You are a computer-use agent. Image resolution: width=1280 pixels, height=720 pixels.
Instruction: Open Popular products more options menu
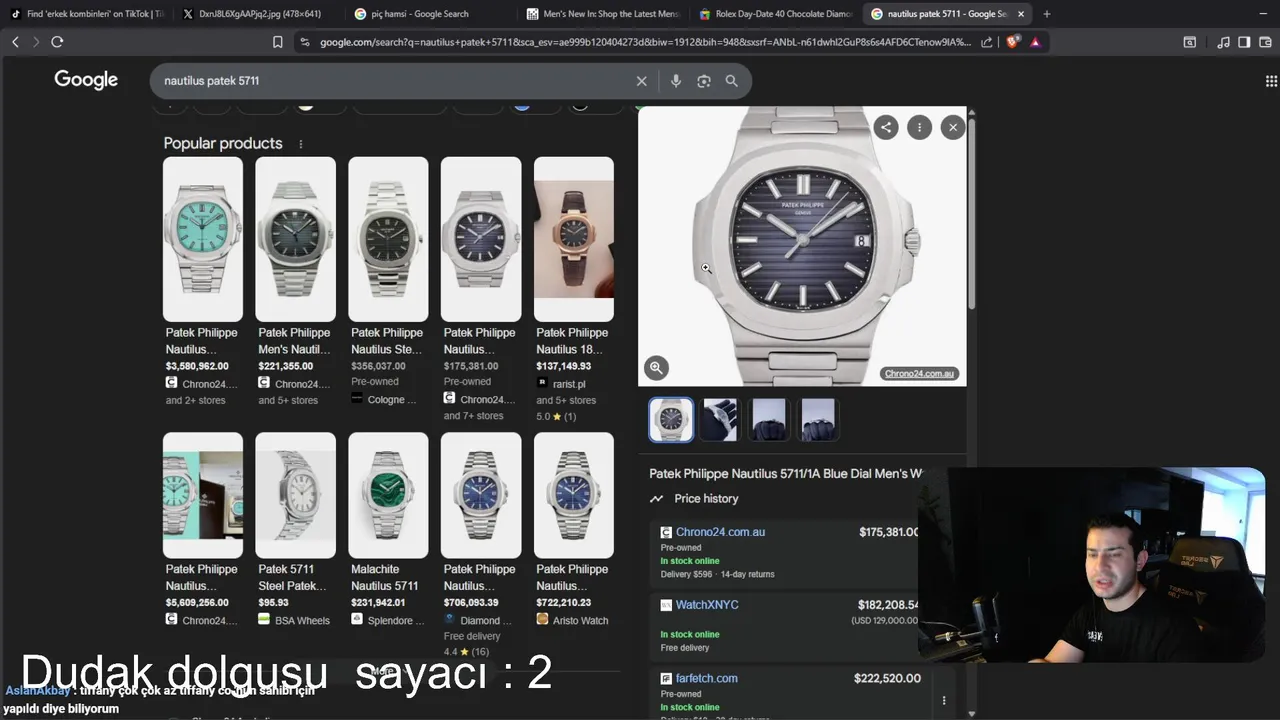point(300,144)
